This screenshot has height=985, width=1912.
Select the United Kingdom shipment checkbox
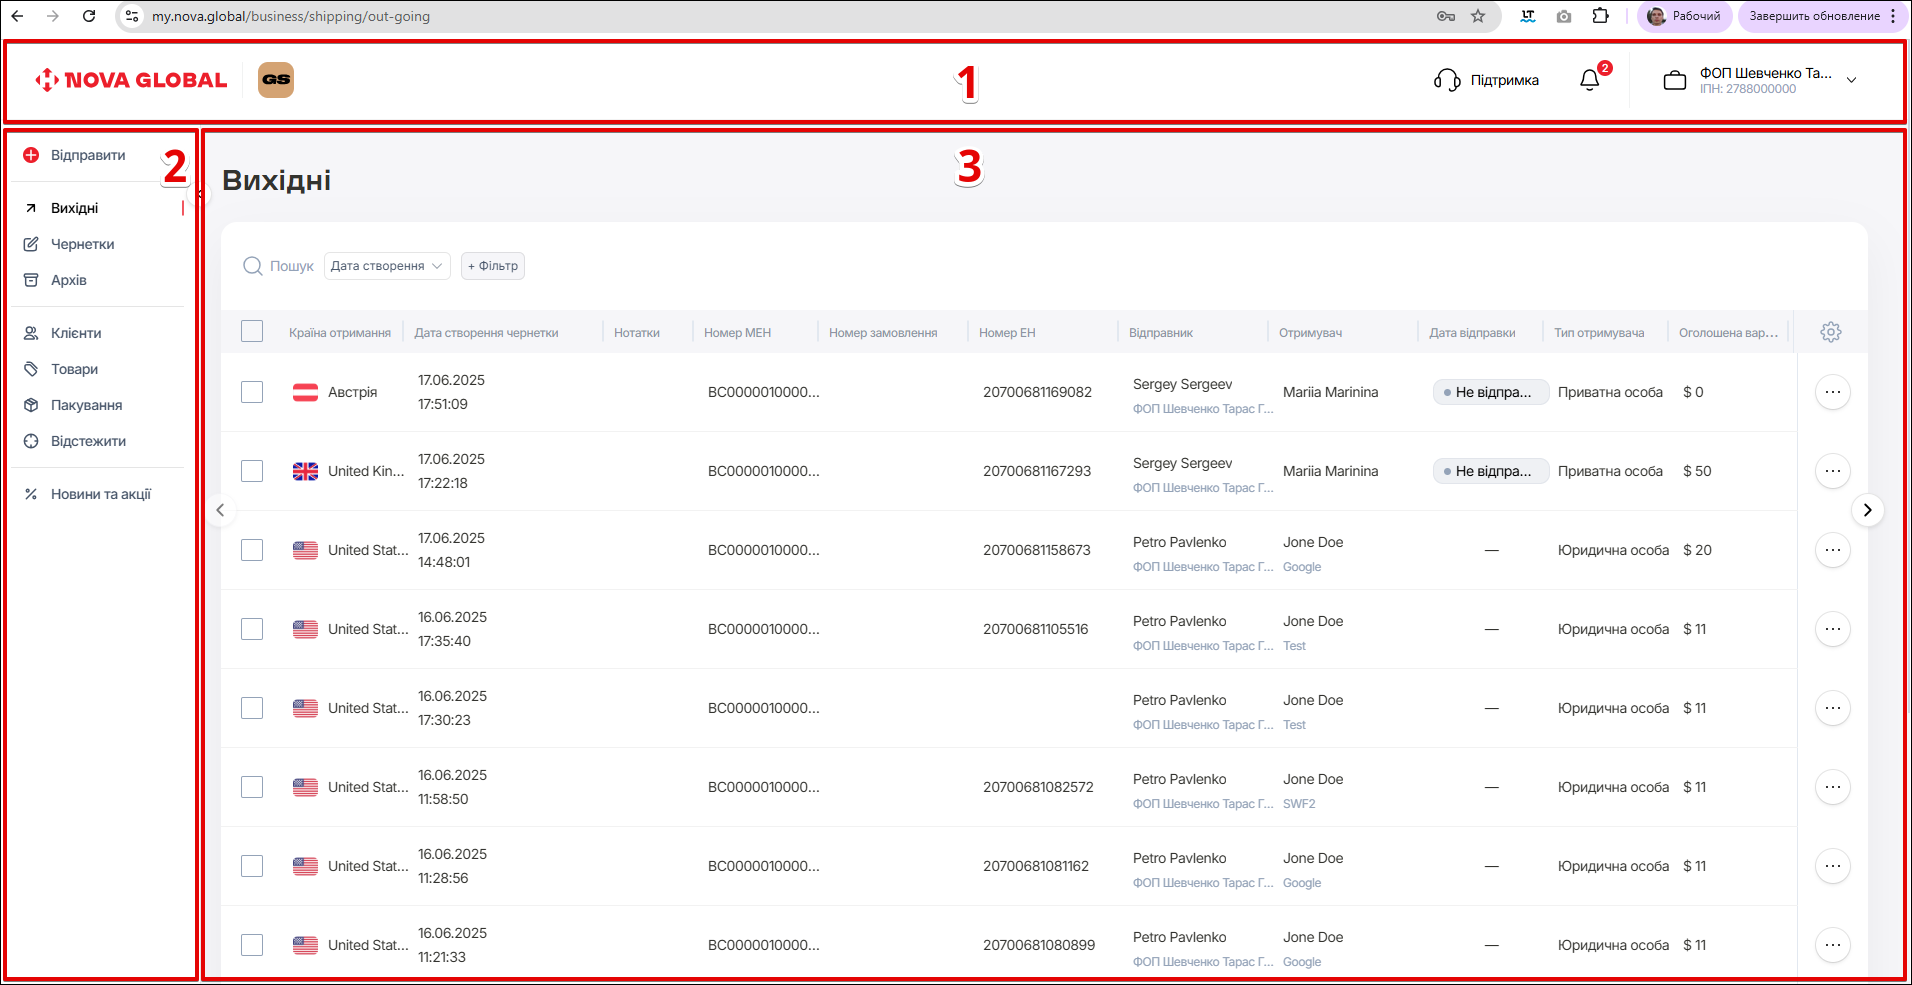(252, 471)
